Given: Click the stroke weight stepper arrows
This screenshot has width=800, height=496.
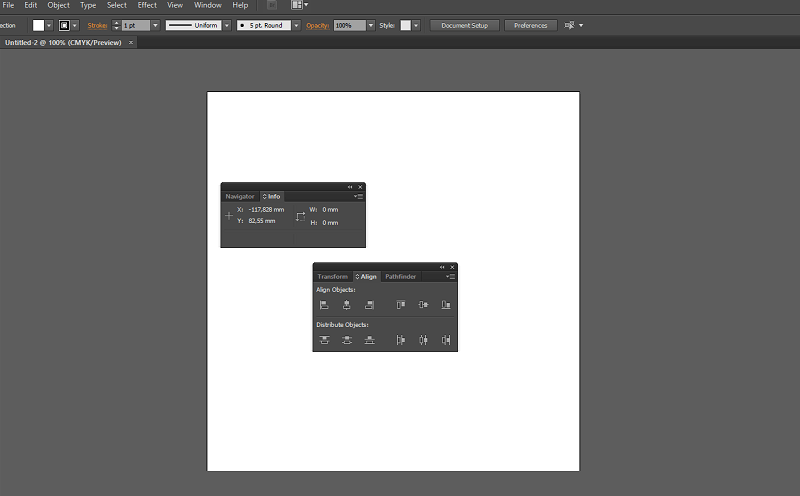Looking at the screenshot, I should [116, 26].
